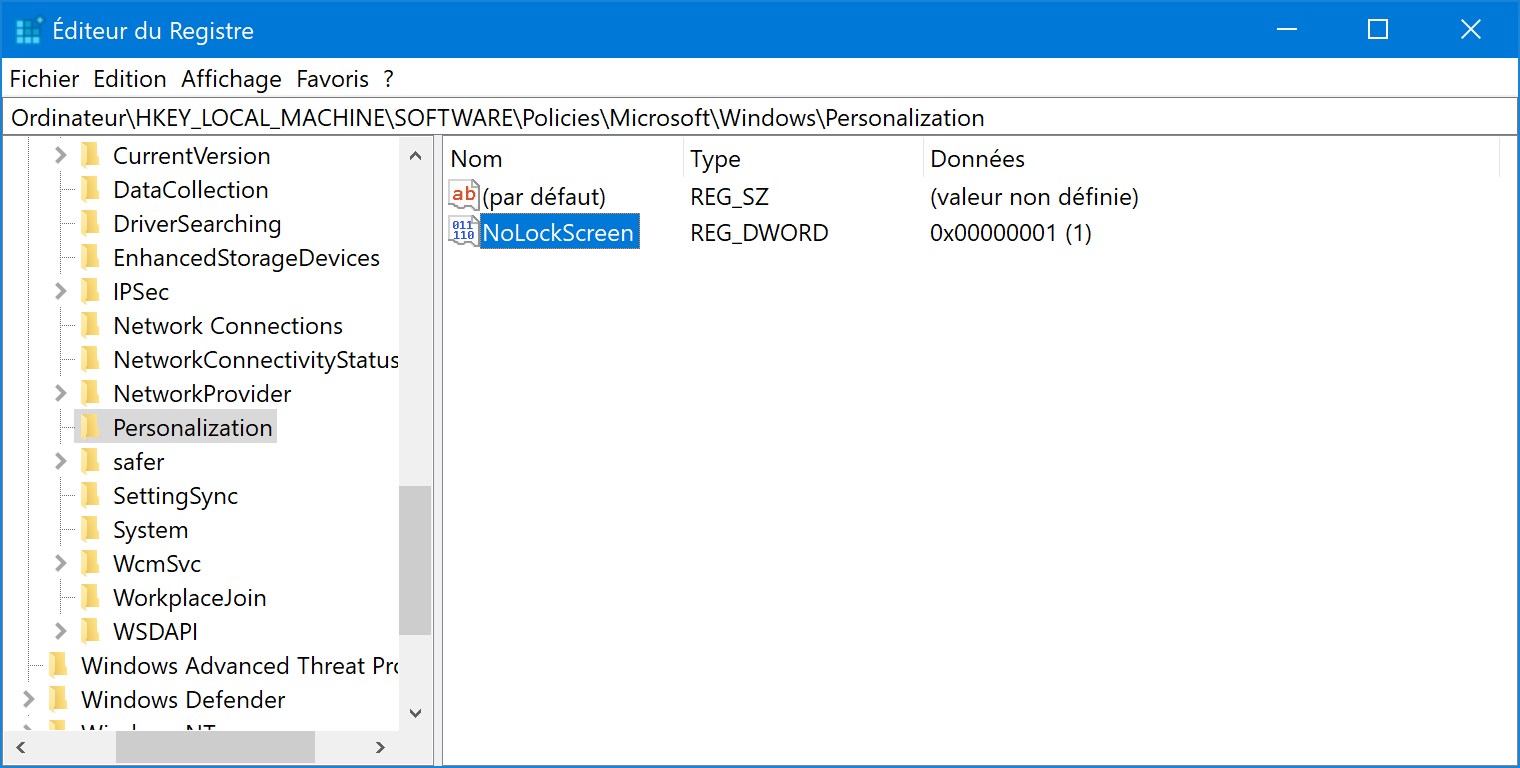Expand the WcmSvc key
1520x768 pixels.
[61, 564]
